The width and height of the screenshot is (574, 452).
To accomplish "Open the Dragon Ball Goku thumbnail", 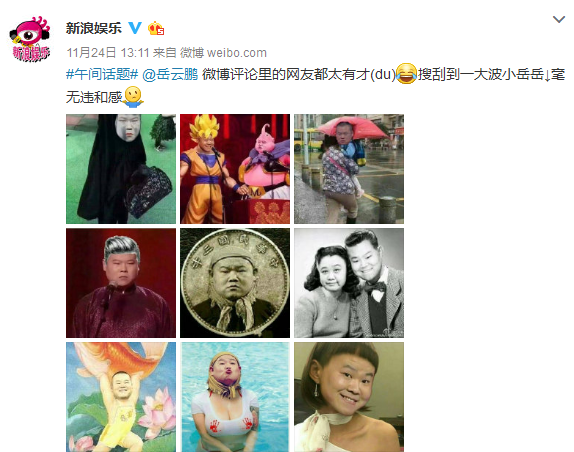I will click(x=235, y=169).
